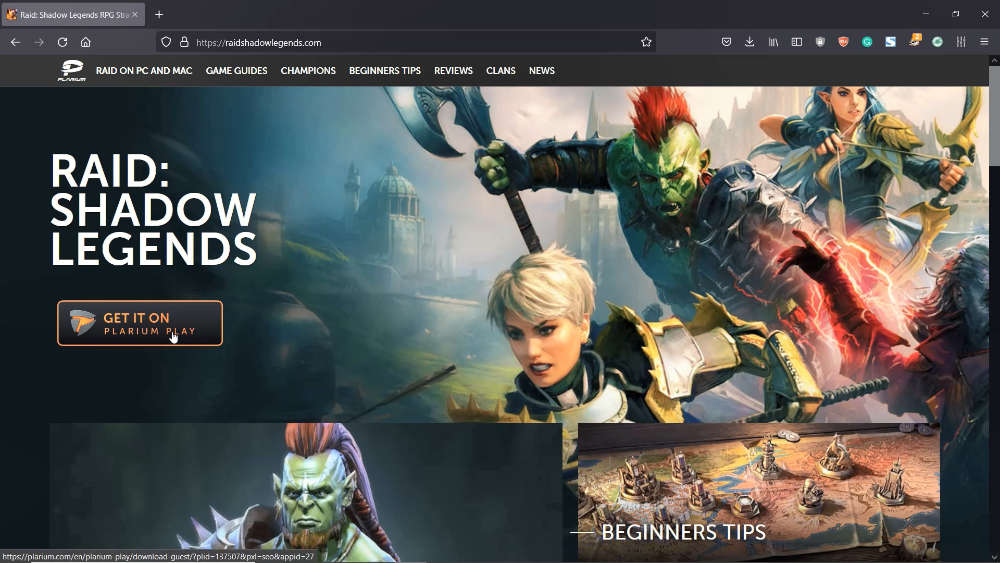Click the GET IT ON PLARIUM PLAY button

140,323
